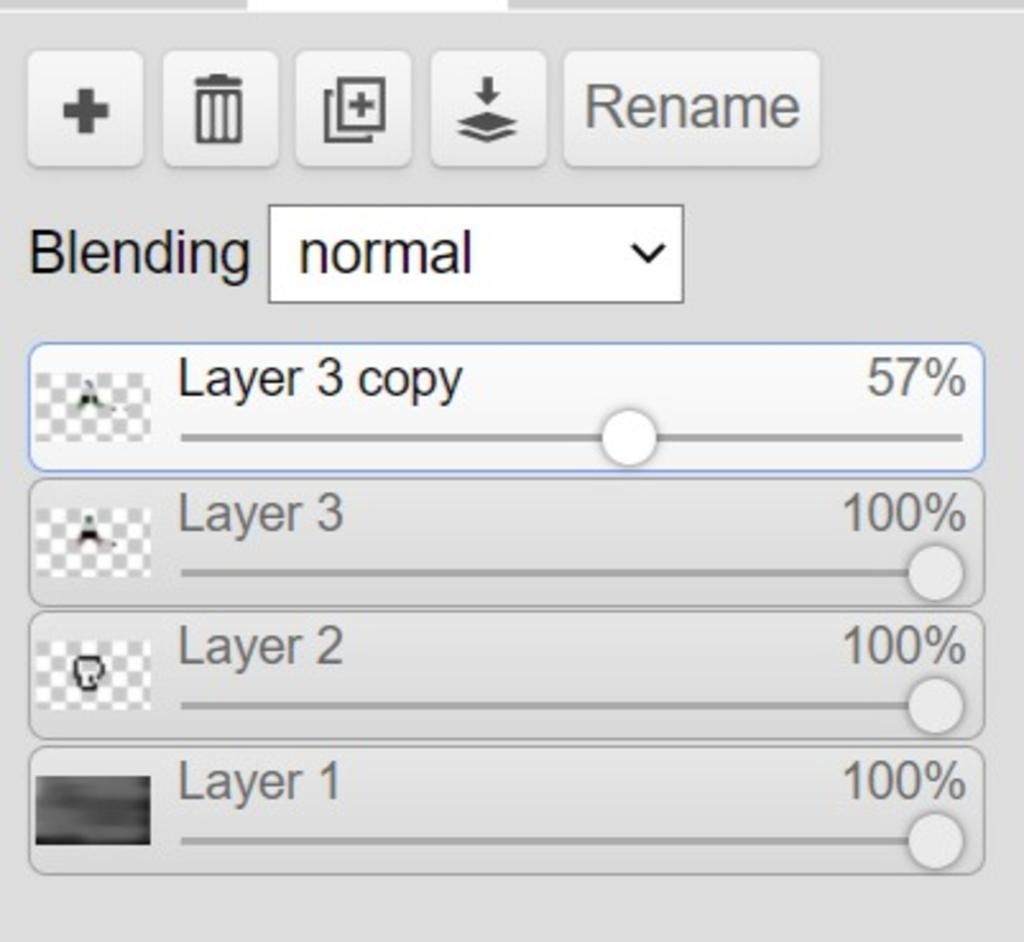Duplicate the selected layer icon
The height and width of the screenshot is (942, 1024).
tap(353, 109)
